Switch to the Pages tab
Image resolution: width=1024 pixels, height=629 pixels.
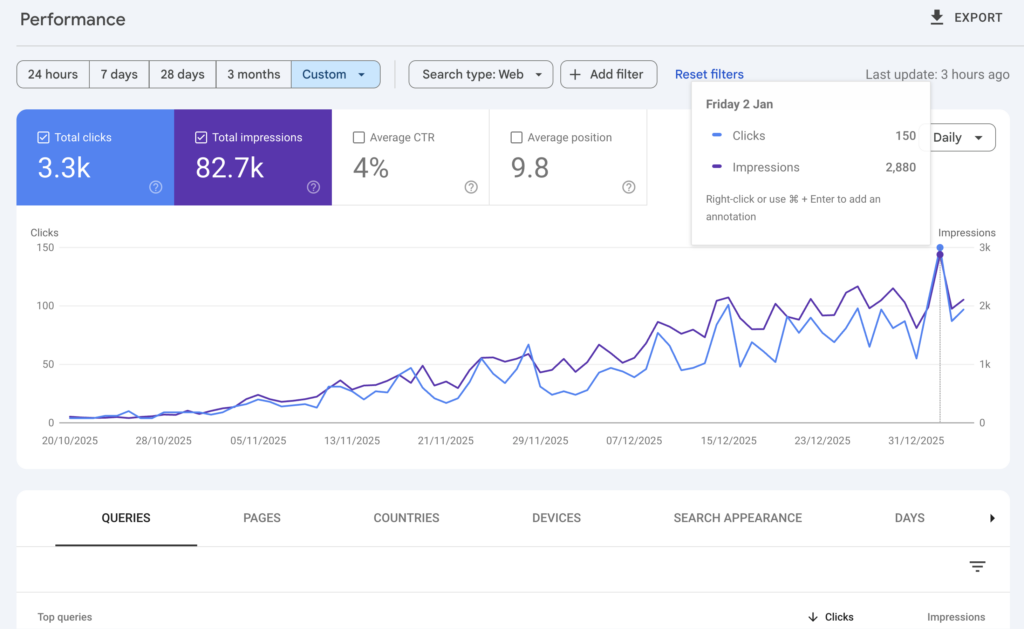point(262,518)
